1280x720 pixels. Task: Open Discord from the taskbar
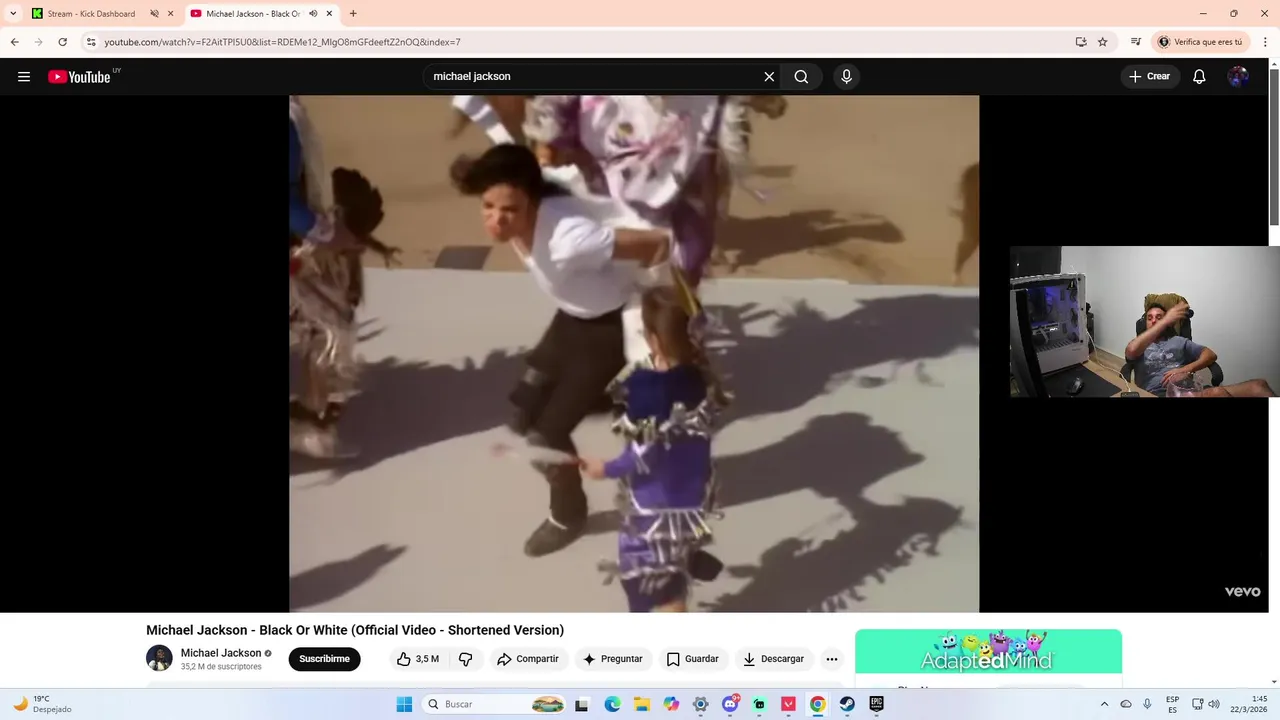coord(731,704)
